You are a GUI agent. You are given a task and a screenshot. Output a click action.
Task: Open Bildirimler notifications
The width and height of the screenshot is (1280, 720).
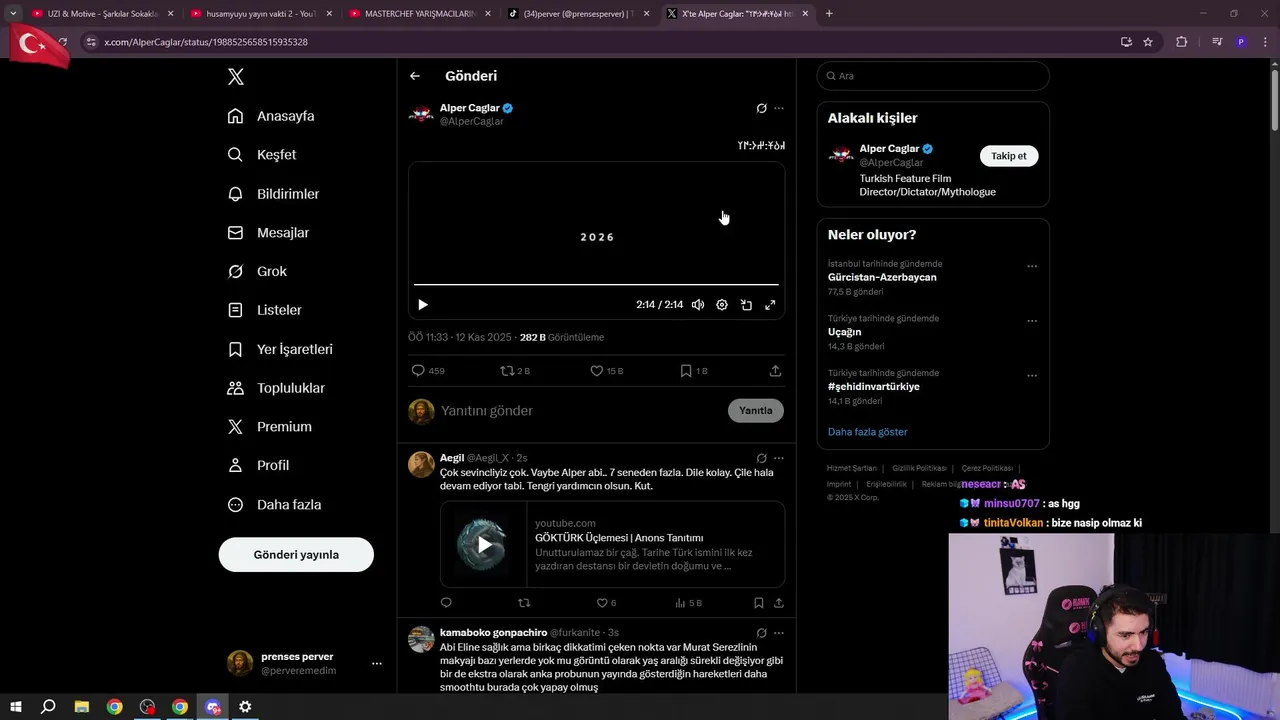point(273,194)
